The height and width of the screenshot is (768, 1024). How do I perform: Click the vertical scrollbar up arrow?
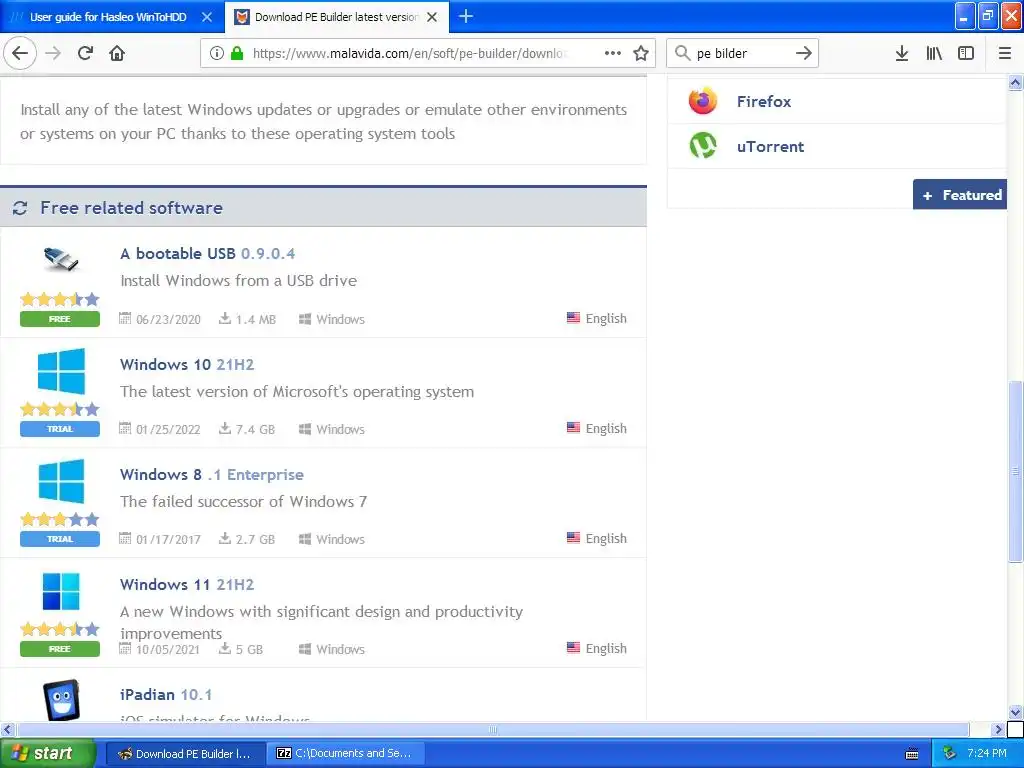pos(1016,83)
